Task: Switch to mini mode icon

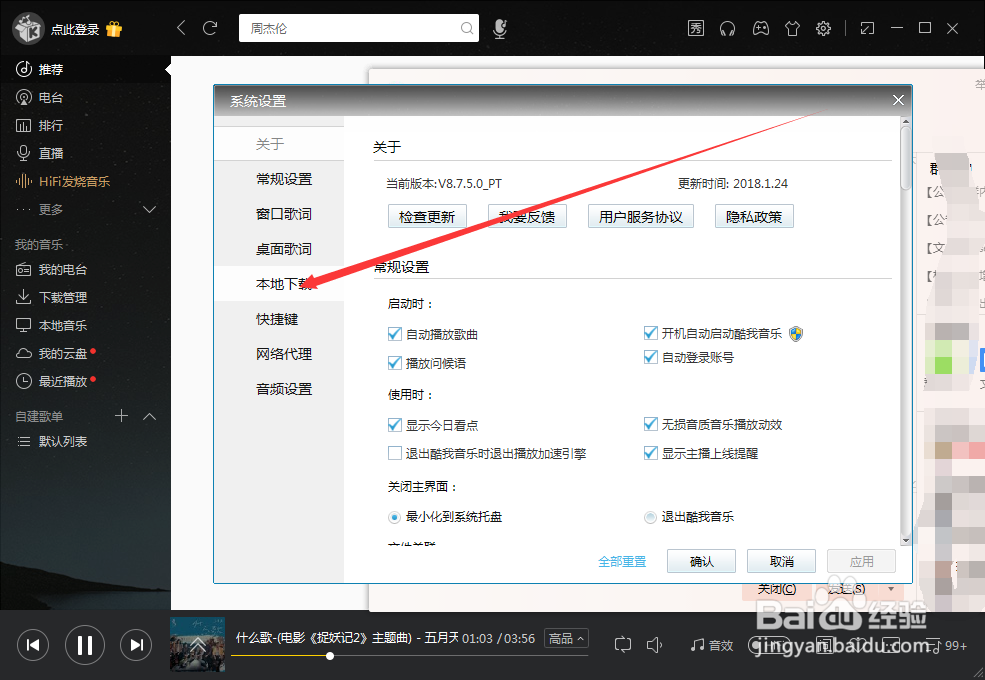Action: tap(867, 28)
